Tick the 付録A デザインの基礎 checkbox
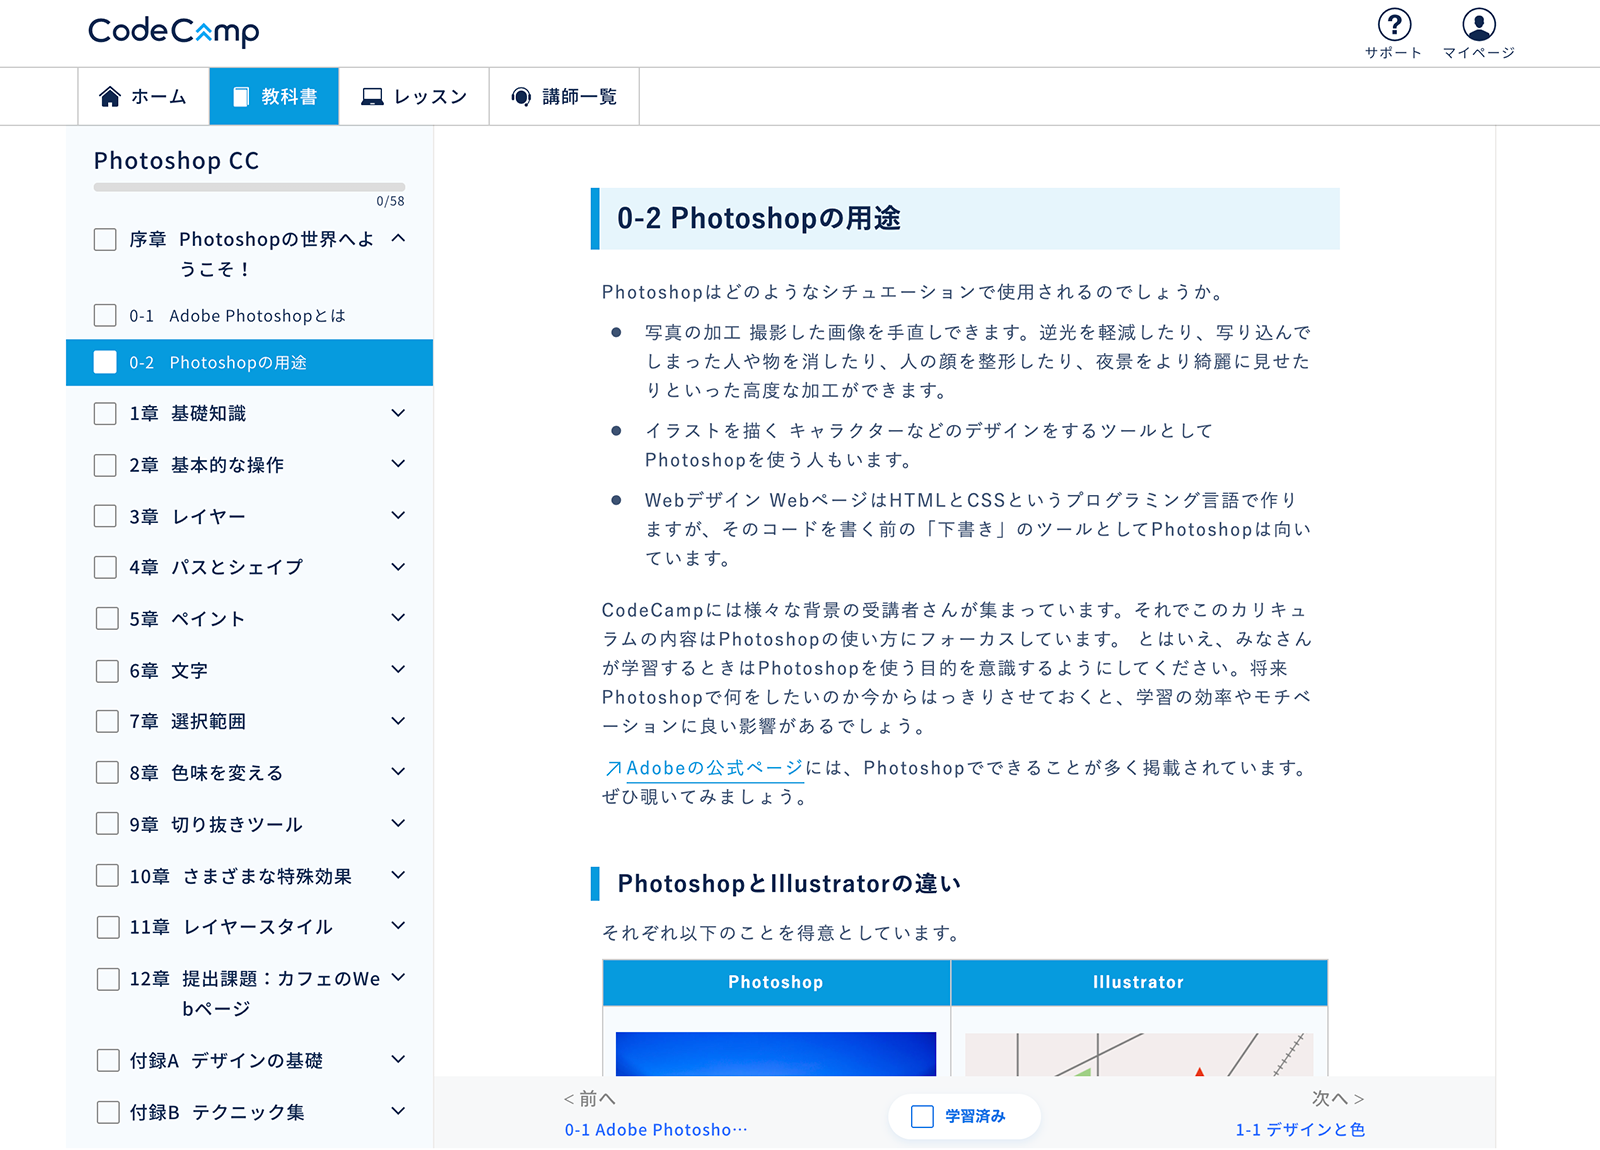This screenshot has width=1600, height=1150. pyautogui.click(x=108, y=1060)
